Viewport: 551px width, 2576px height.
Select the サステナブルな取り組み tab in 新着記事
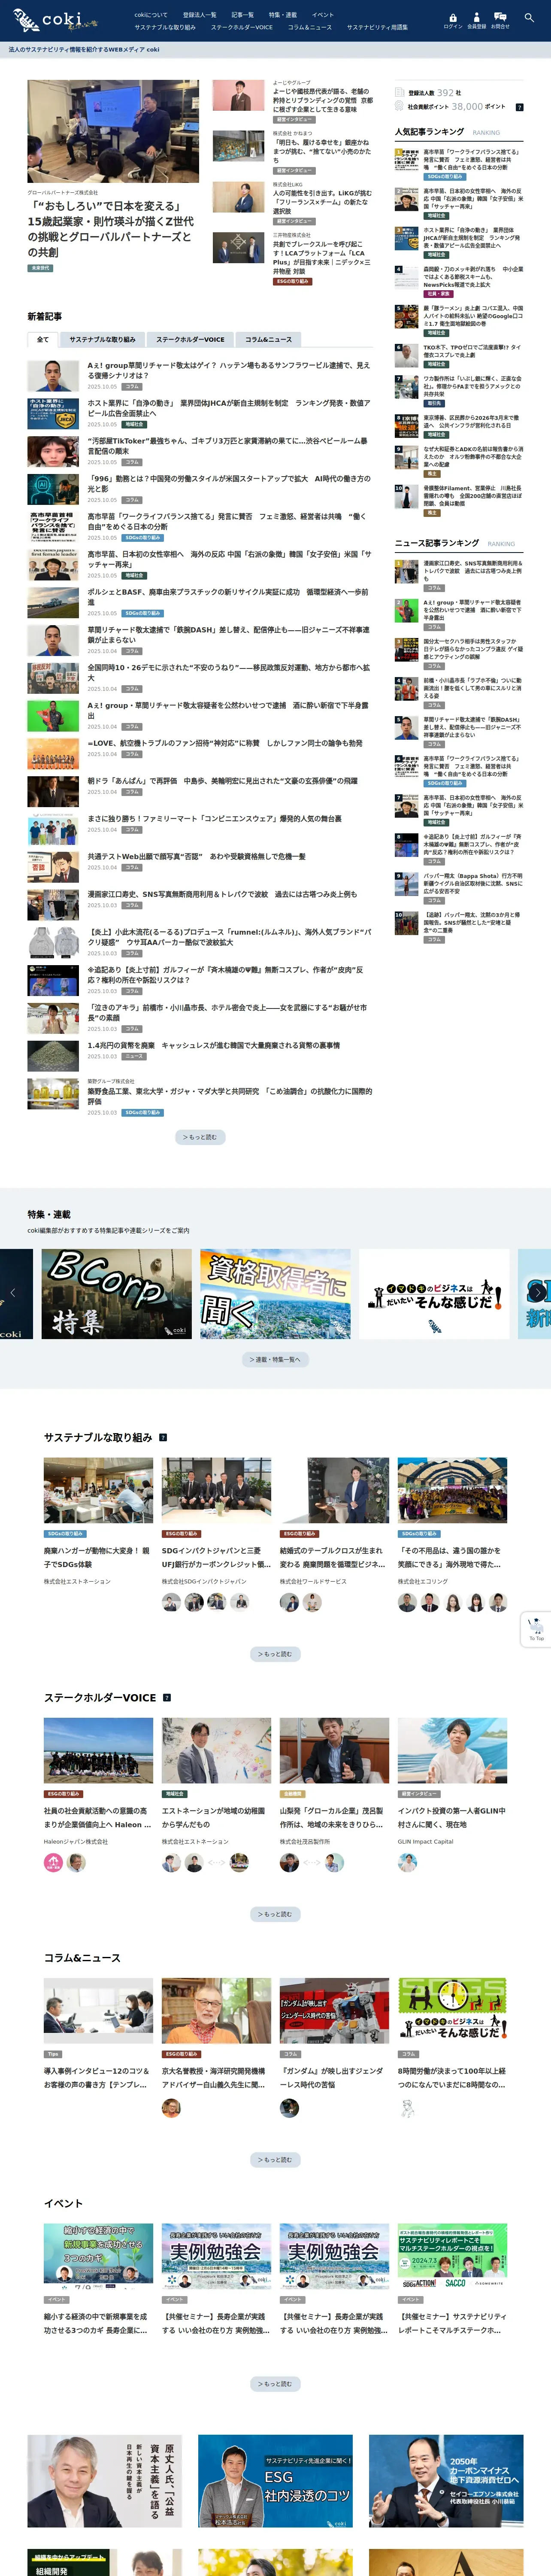coord(102,339)
